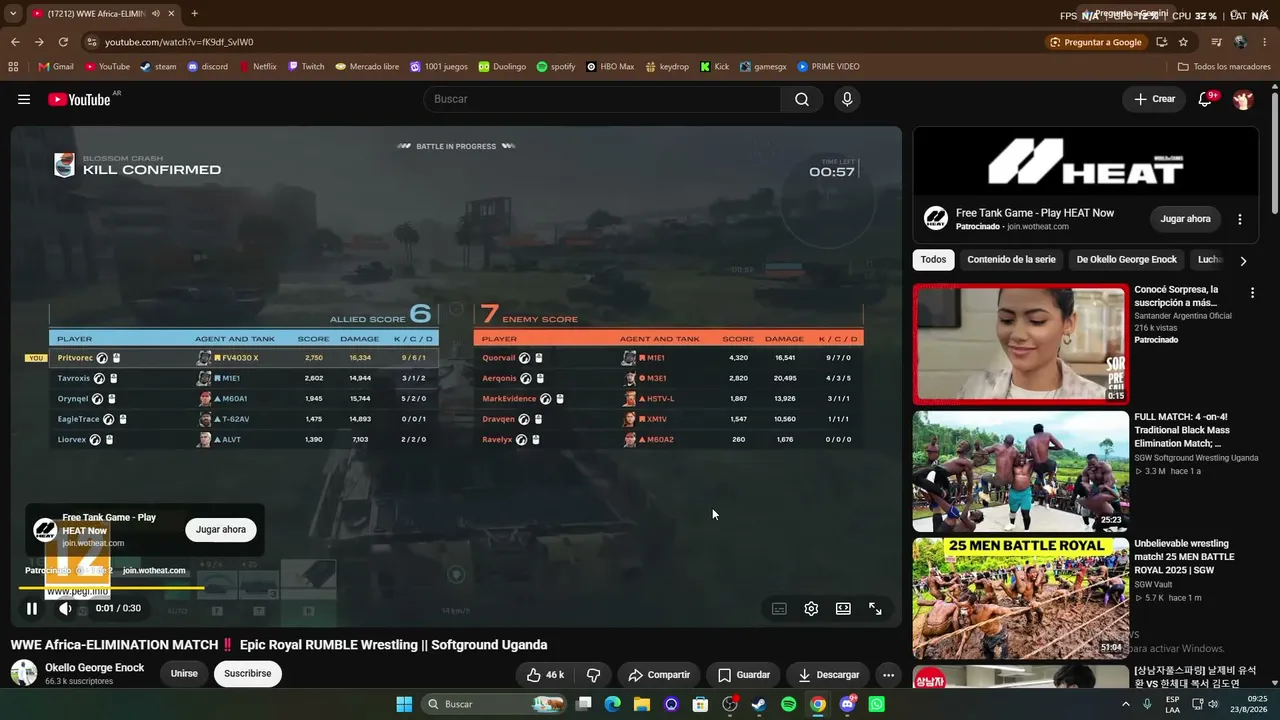The height and width of the screenshot is (720, 1280).
Task: Enter fullscreen with the expand icon
Action: pos(875,608)
